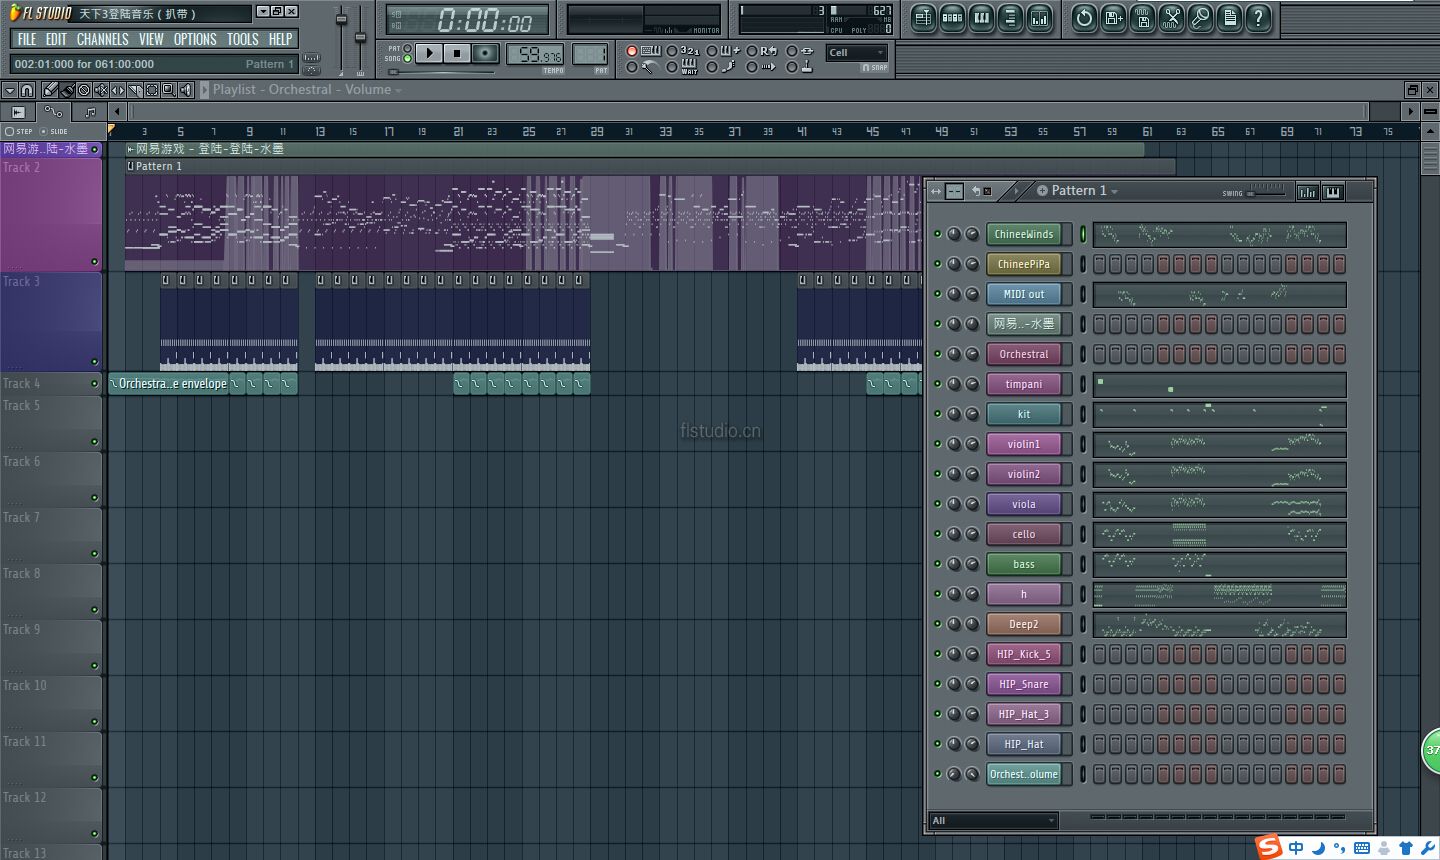The height and width of the screenshot is (860, 1440).
Task: Open the audio editor scissors icon
Action: tap(1171, 17)
